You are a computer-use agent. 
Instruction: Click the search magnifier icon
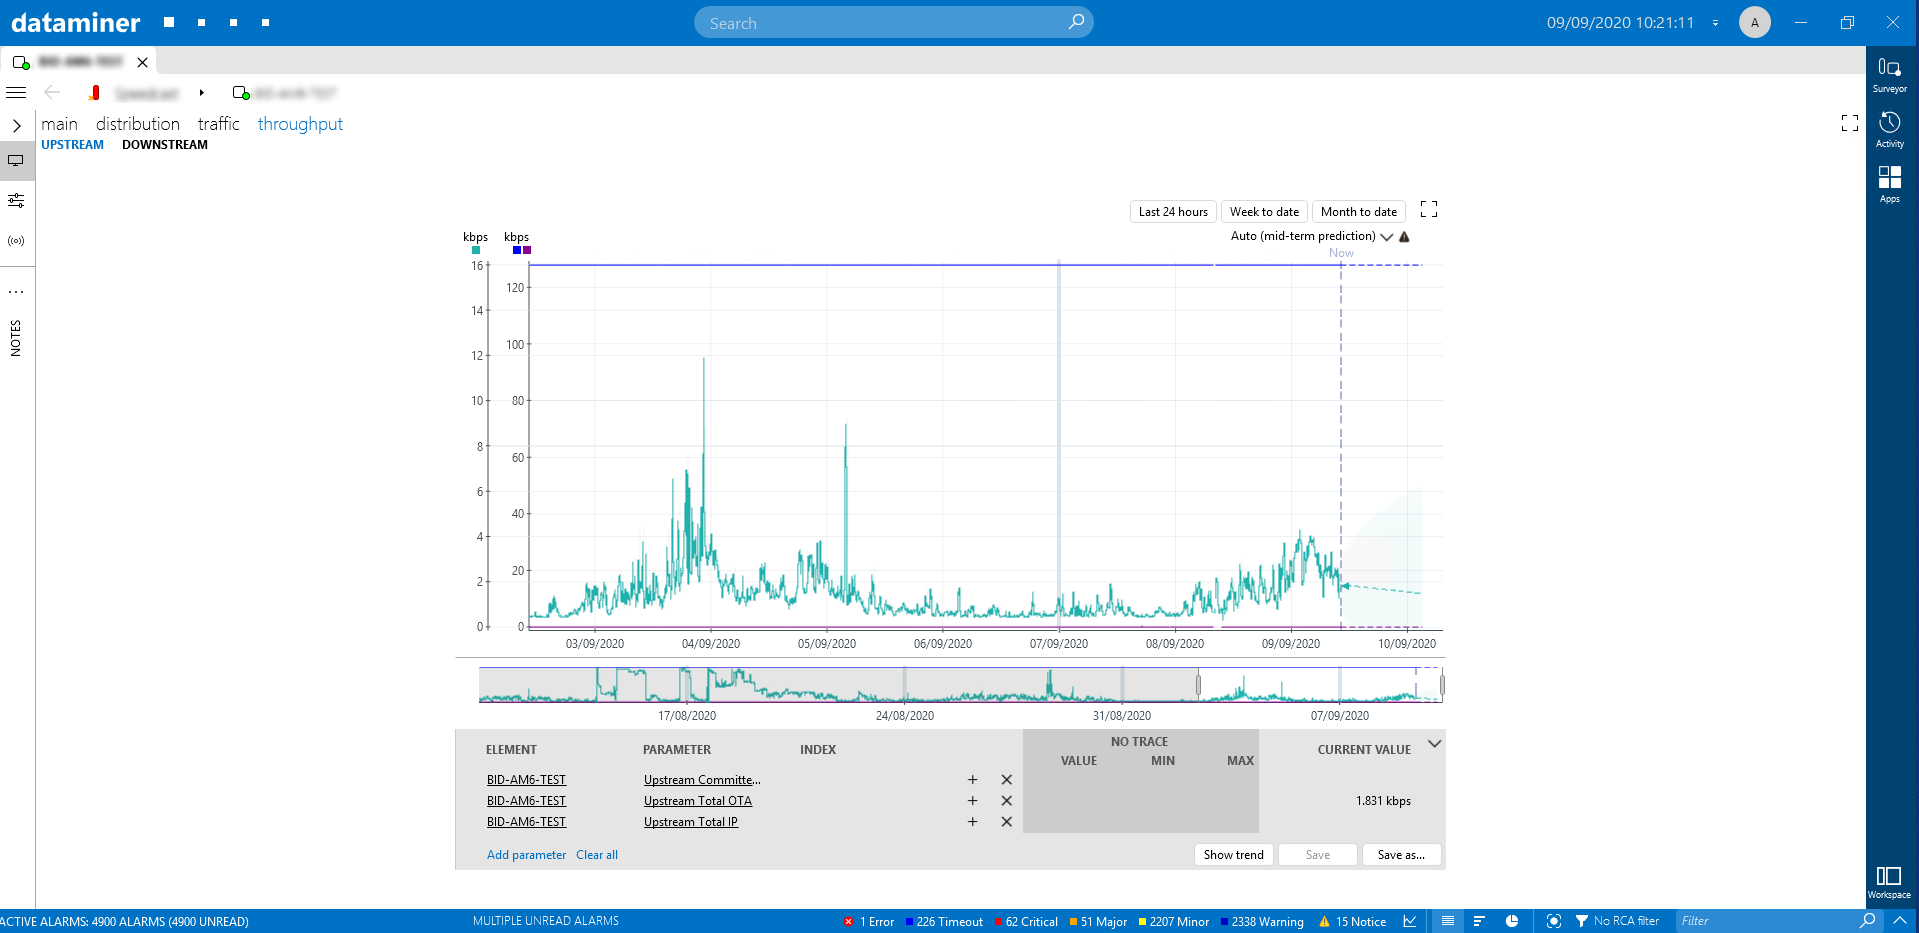click(1076, 22)
